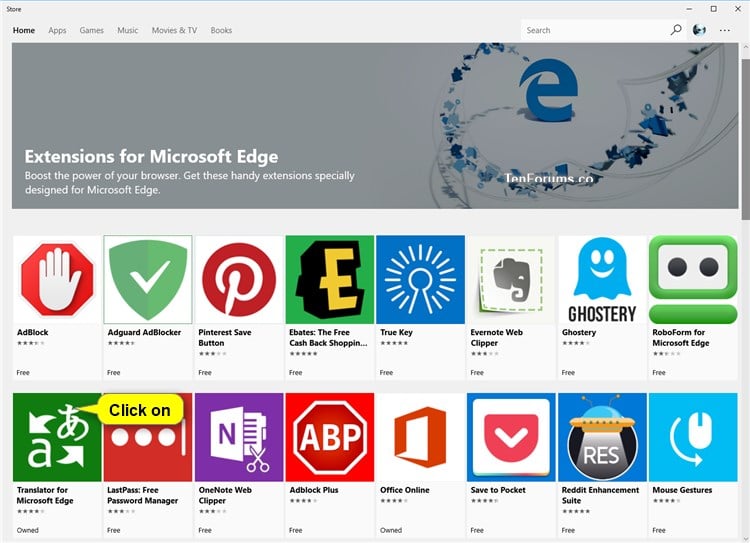Open the OneNote Web Clipper purple icon
This screenshot has width=750, height=543.
(x=239, y=437)
